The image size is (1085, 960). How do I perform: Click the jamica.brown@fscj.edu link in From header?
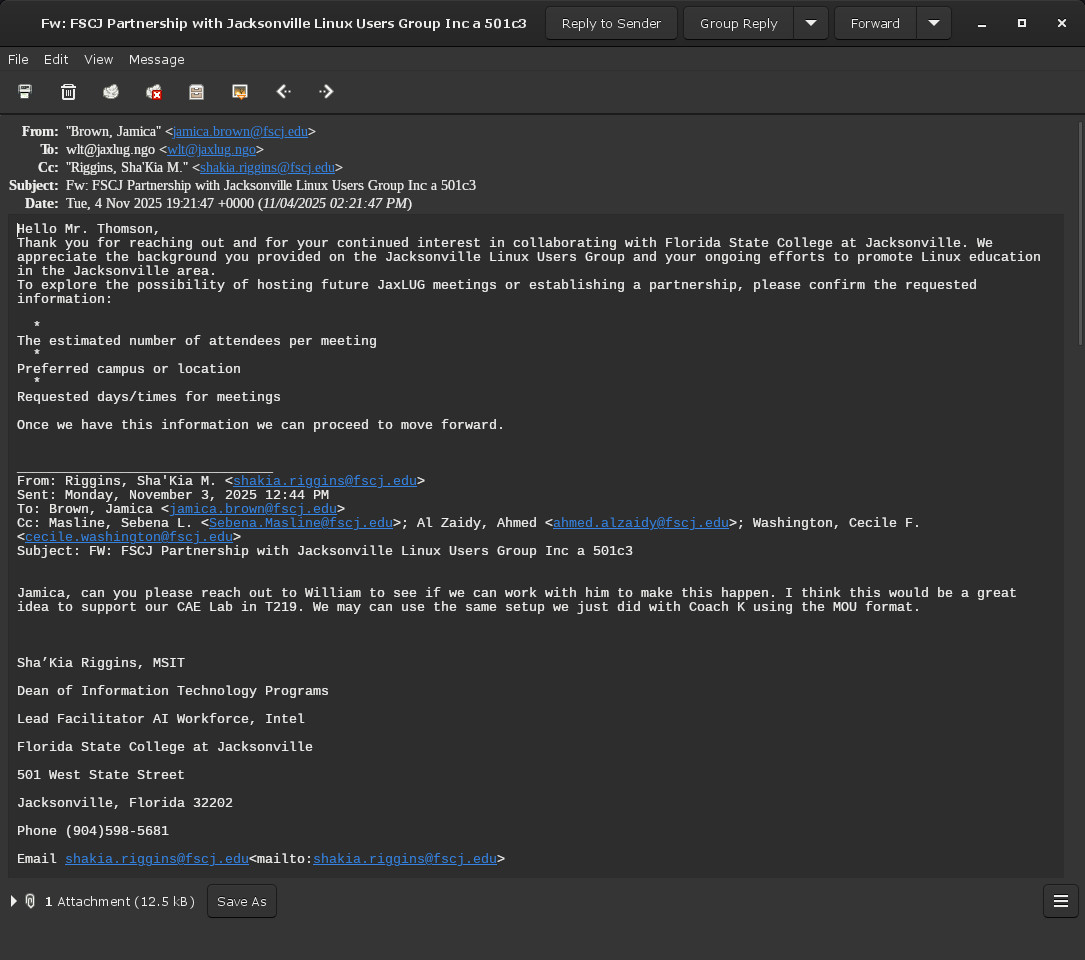(x=240, y=131)
